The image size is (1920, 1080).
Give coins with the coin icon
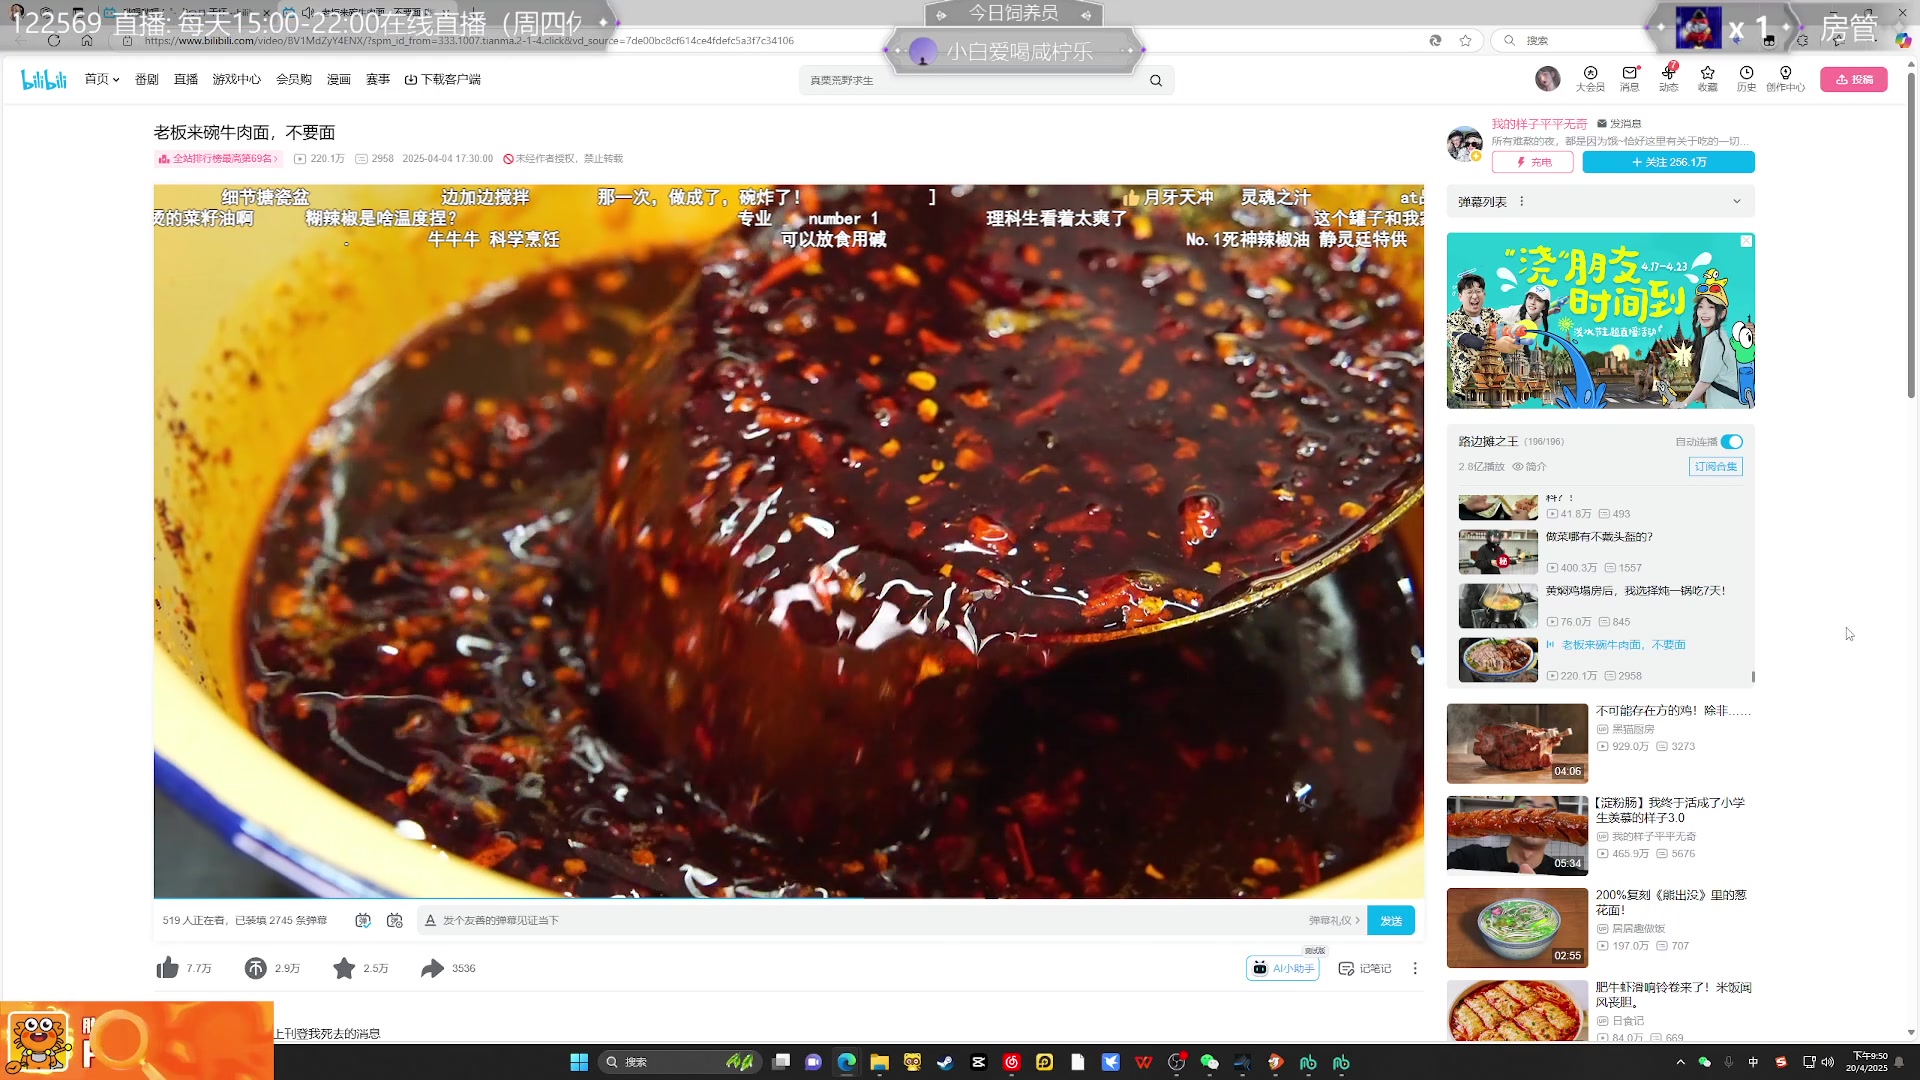pos(256,968)
